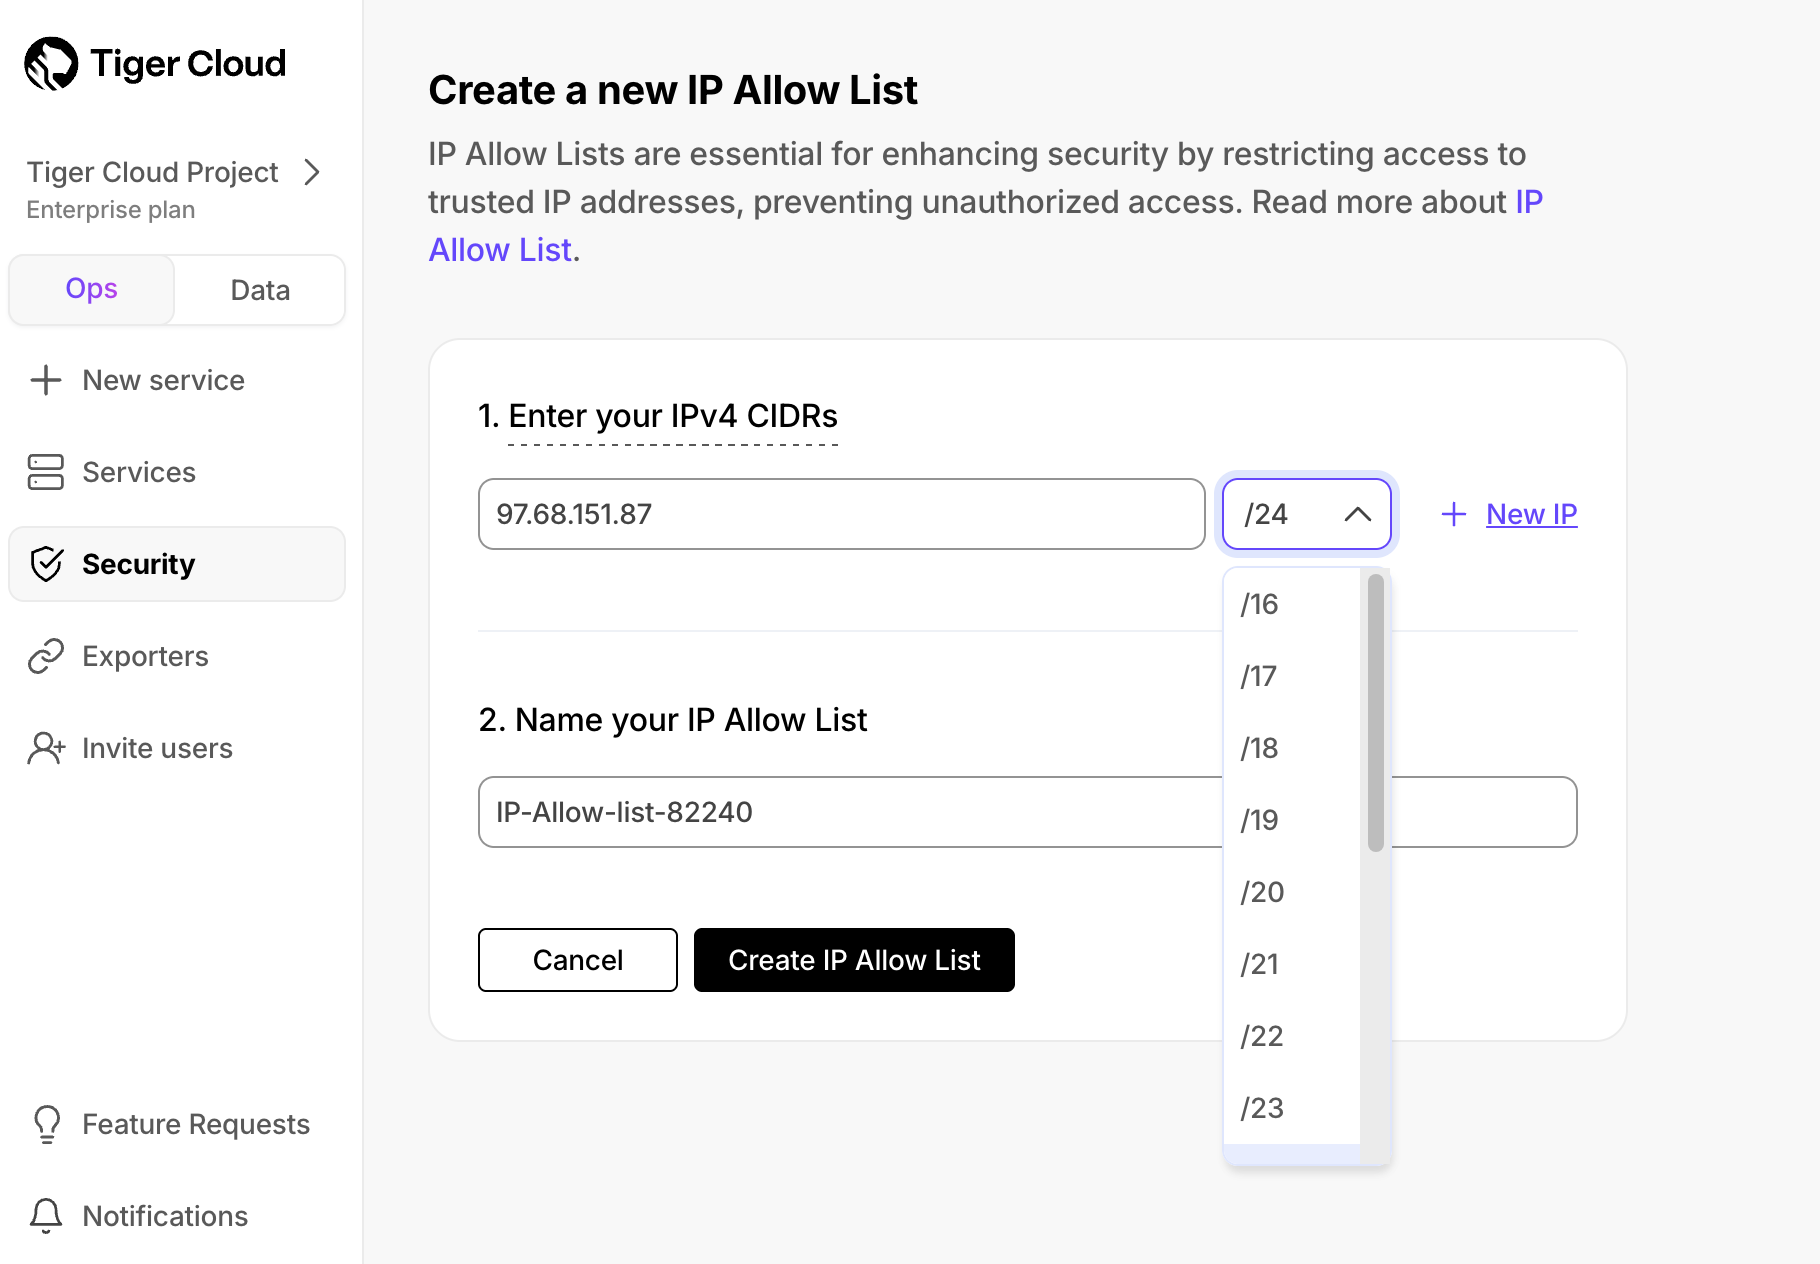Open the Security section
1820x1264 pixels.
coord(177,564)
